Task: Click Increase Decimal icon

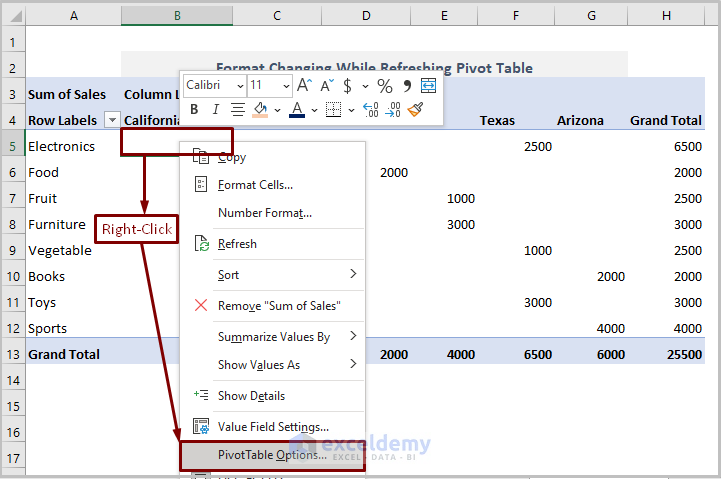Action: pyautogui.click(x=371, y=109)
